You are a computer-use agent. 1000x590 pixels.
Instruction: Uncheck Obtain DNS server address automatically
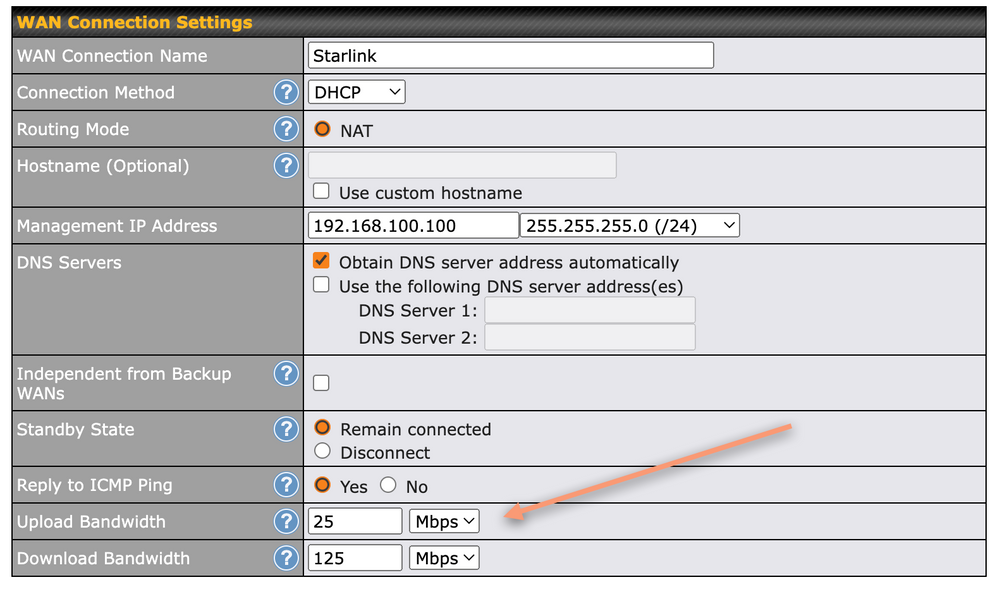click(322, 262)
